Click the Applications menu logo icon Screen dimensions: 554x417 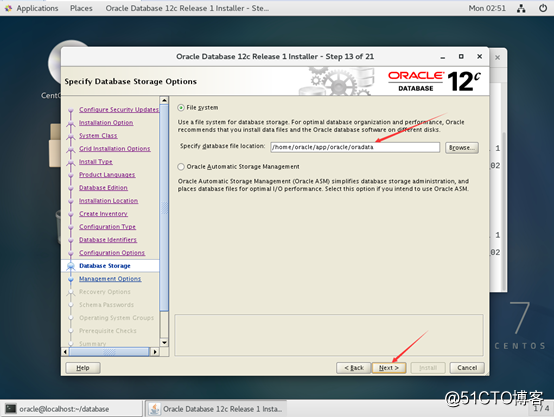tap(8, 8)
